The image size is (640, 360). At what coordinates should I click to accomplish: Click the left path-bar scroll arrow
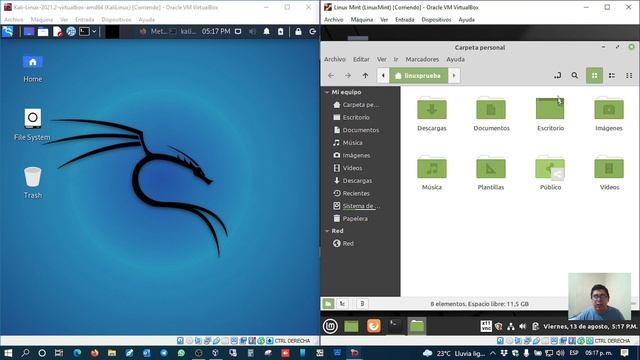383,76
